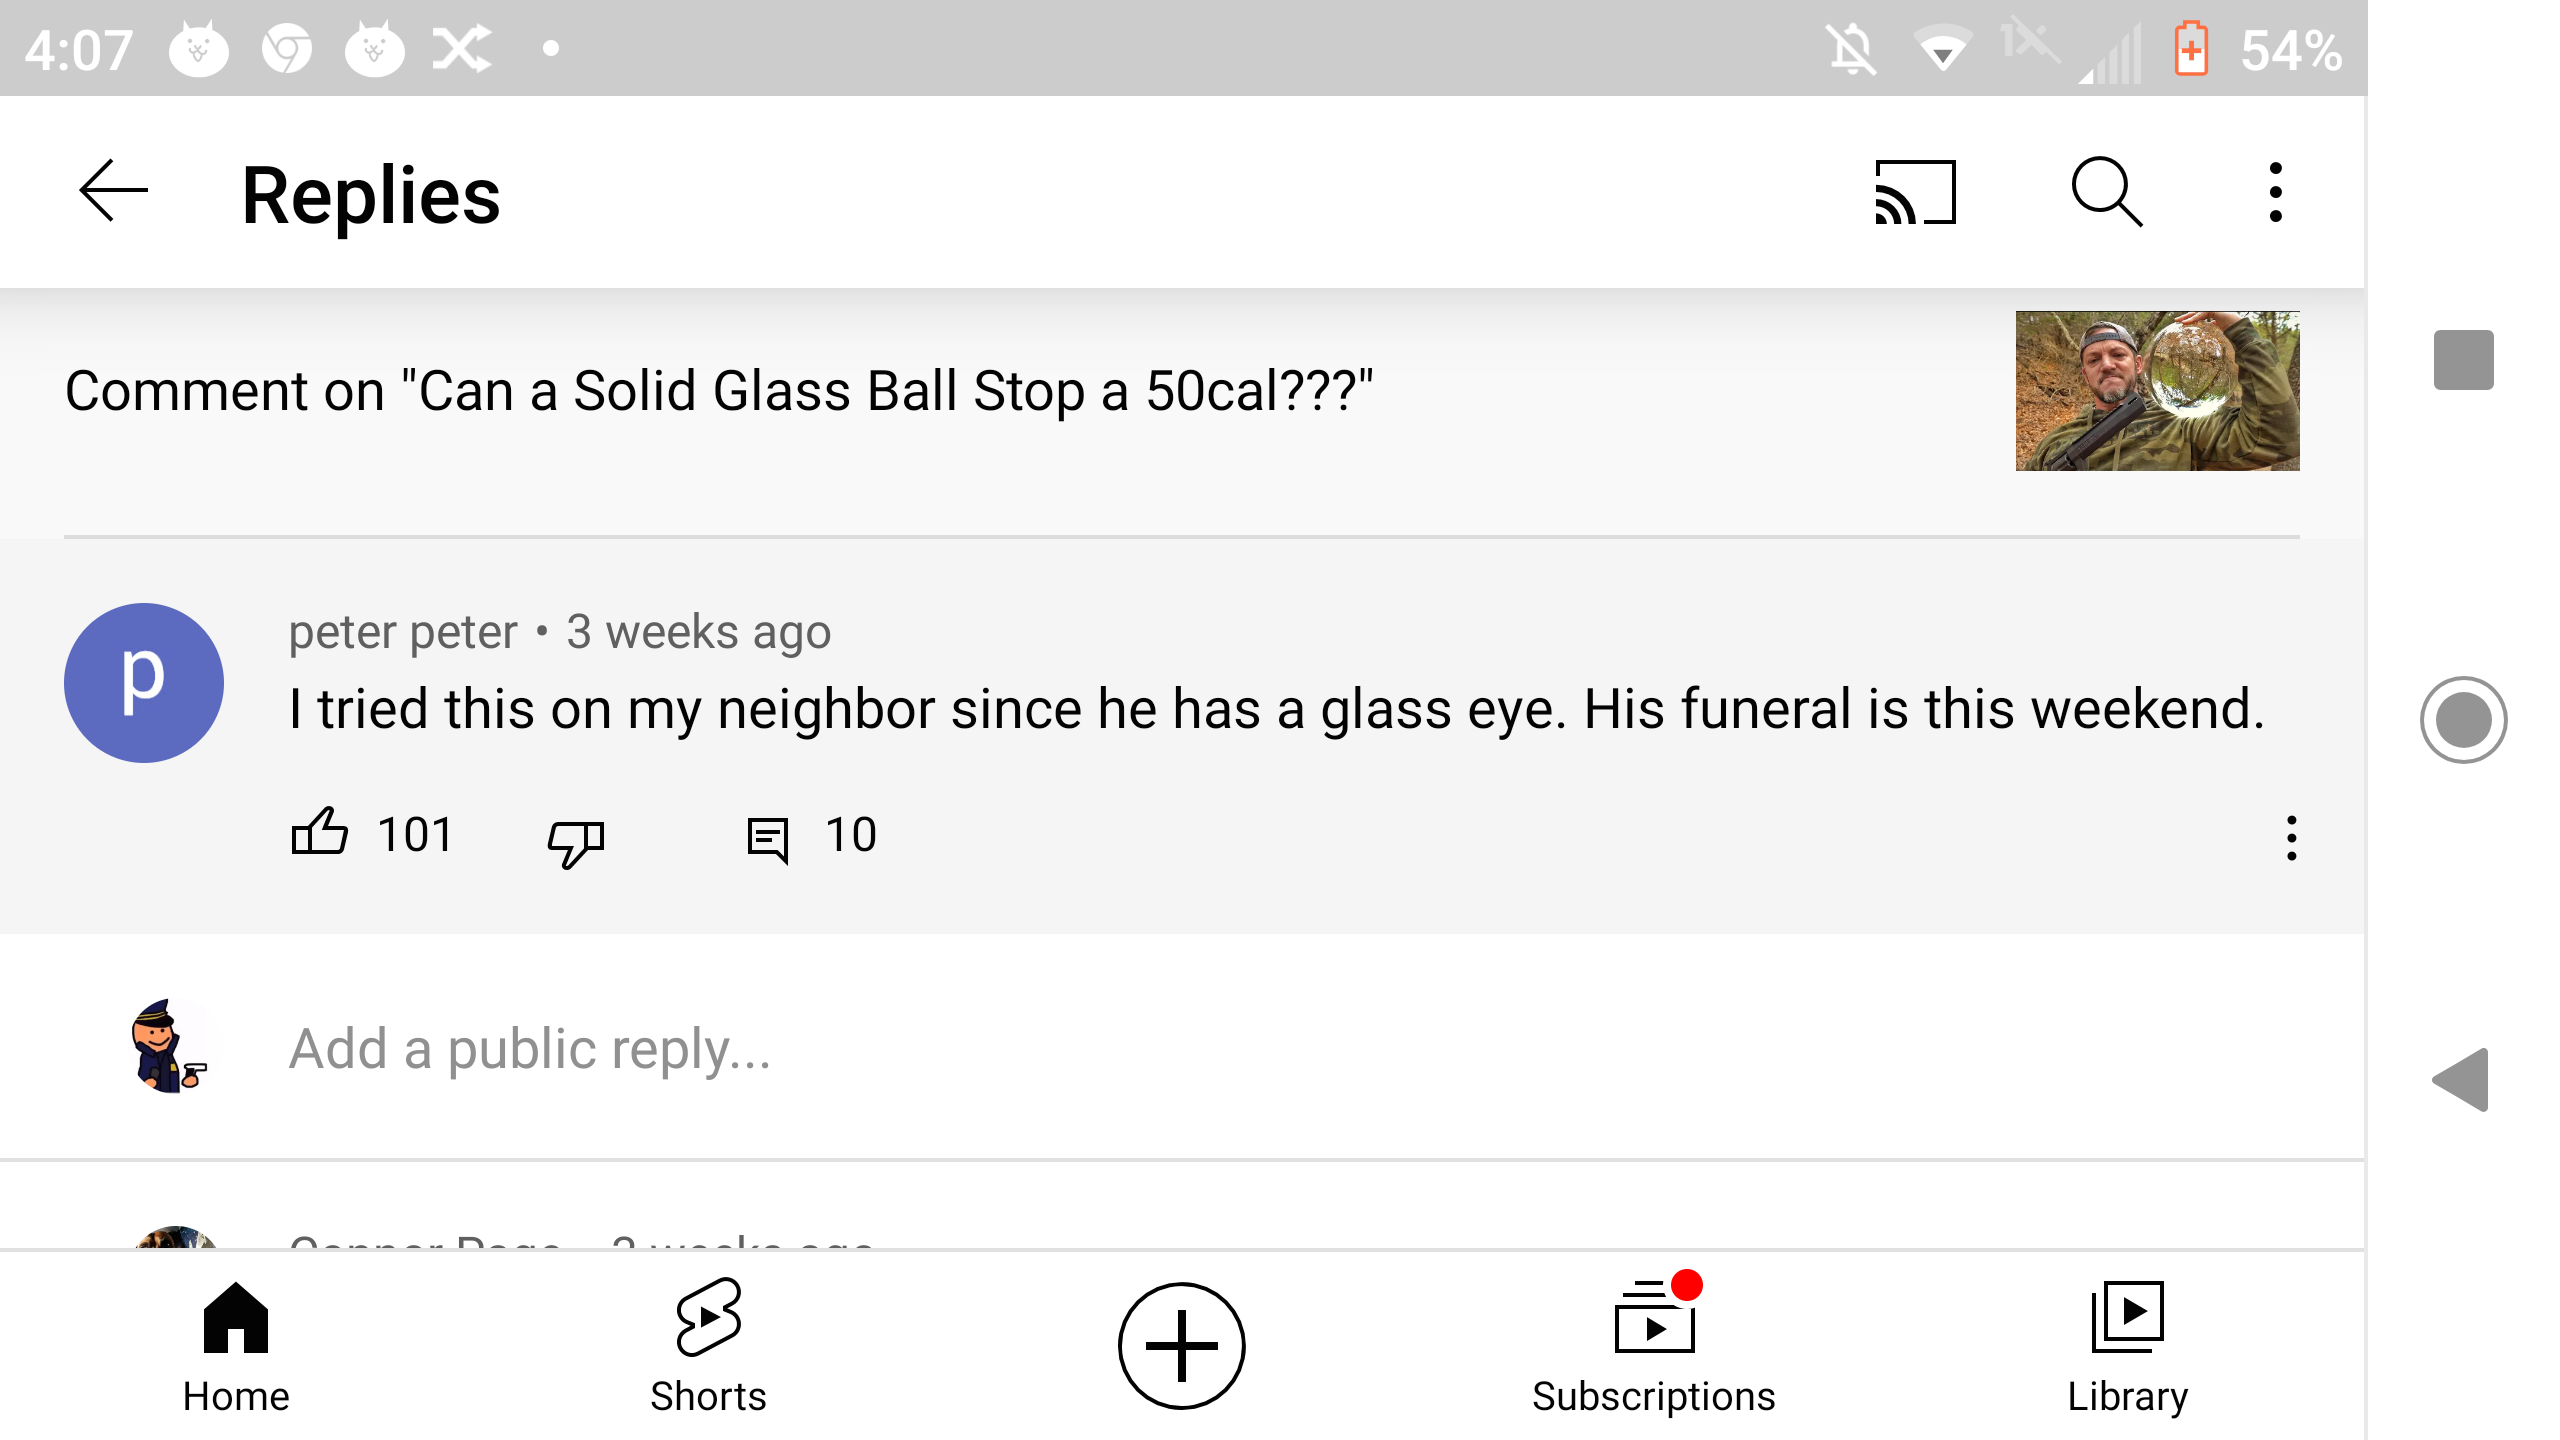Like peter peter's comment
The image size is (2560, 1440).
(320, 833)
